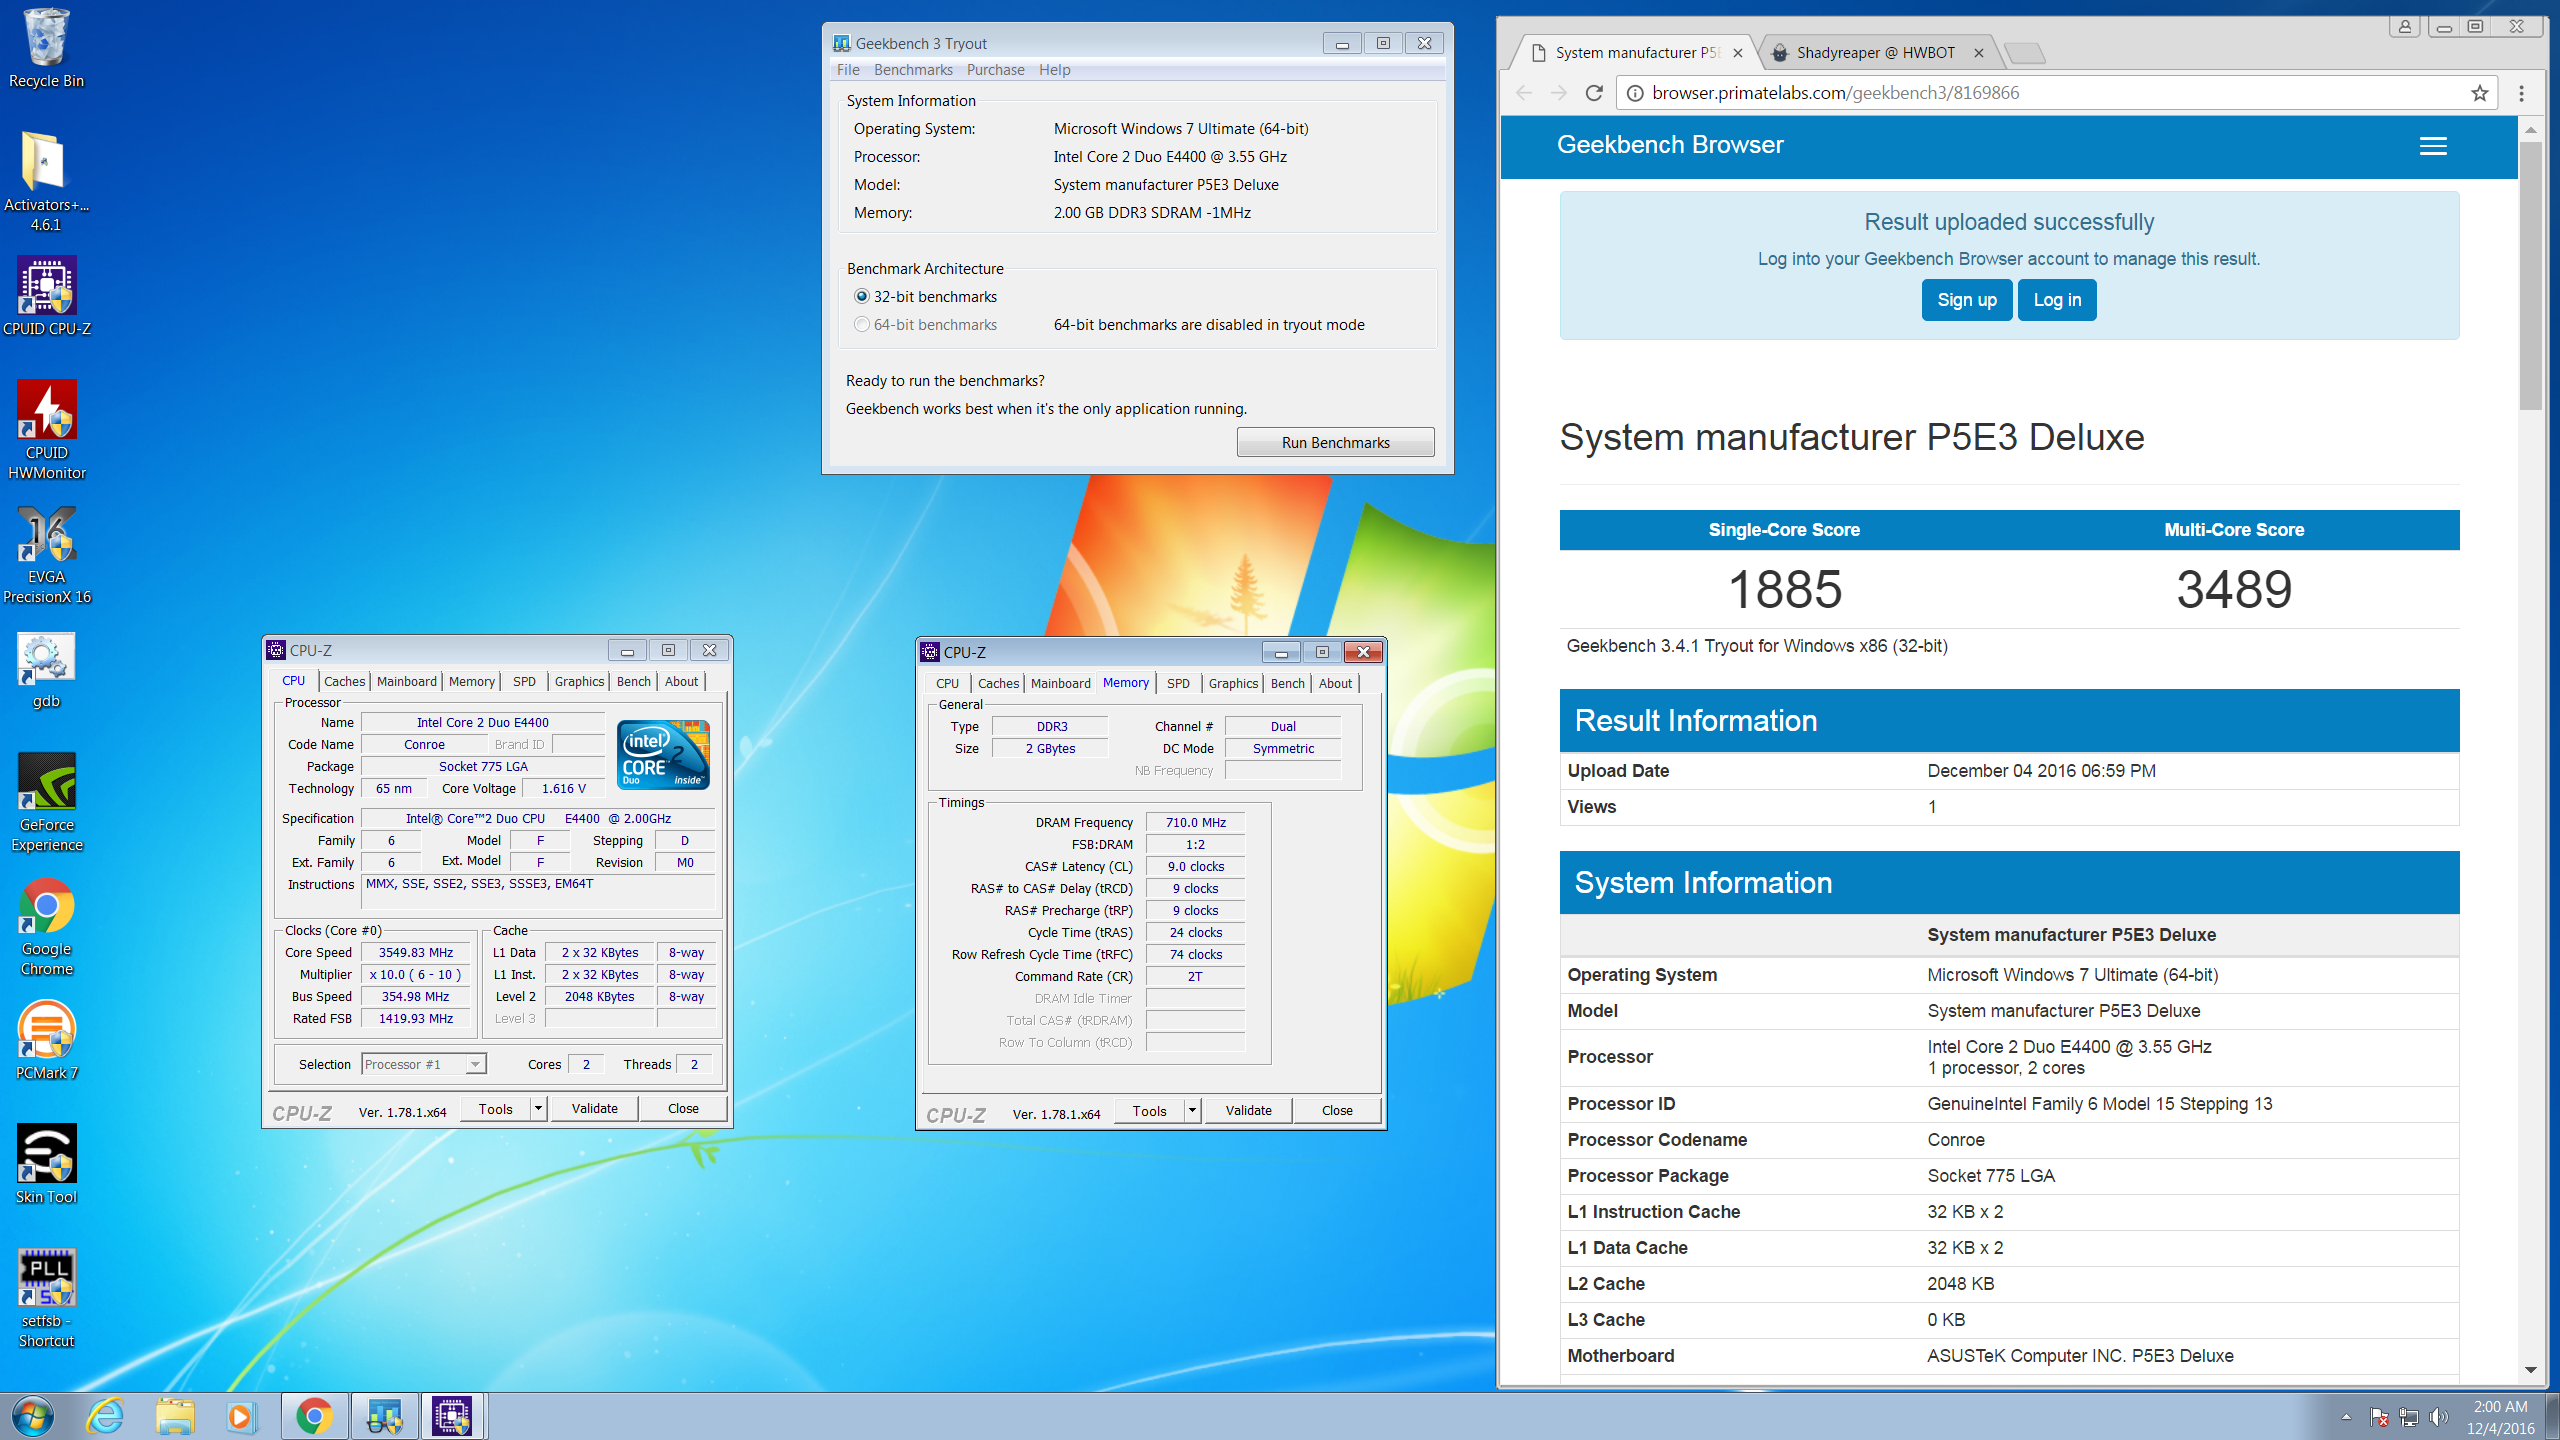Focus the Chrome address bar URL
The image size is (2560, 1440).
tap(1835, 93)
